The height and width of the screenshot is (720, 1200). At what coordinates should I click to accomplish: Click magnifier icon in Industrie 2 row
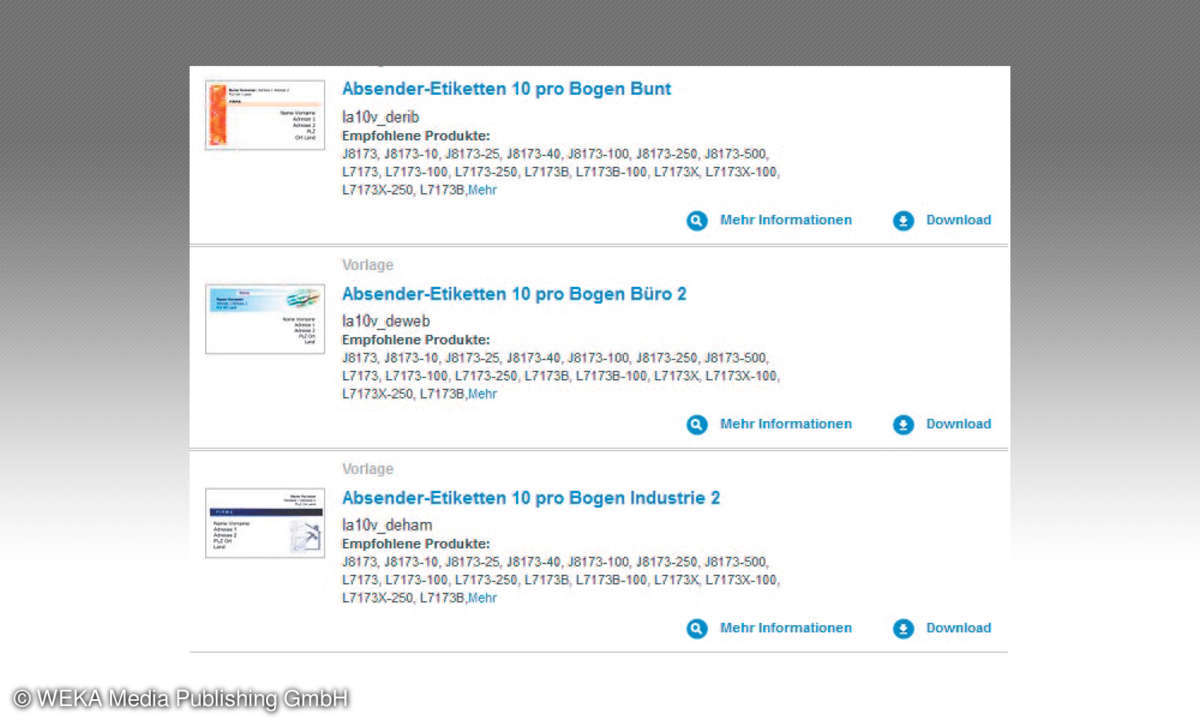697,629
